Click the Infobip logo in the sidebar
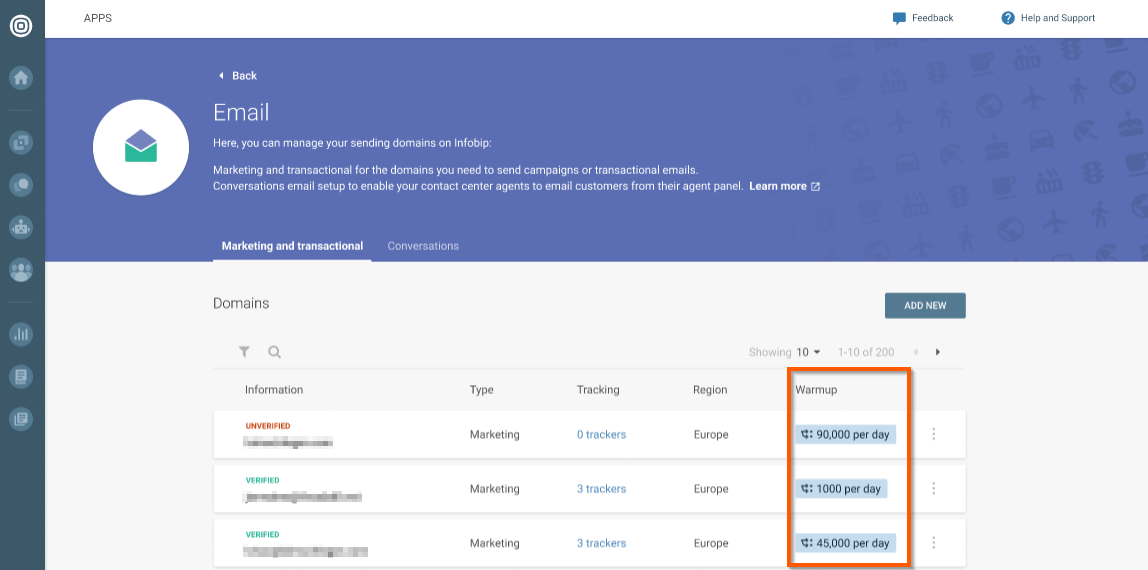Viewport: 1148px width, 570px height. (21, 26)
